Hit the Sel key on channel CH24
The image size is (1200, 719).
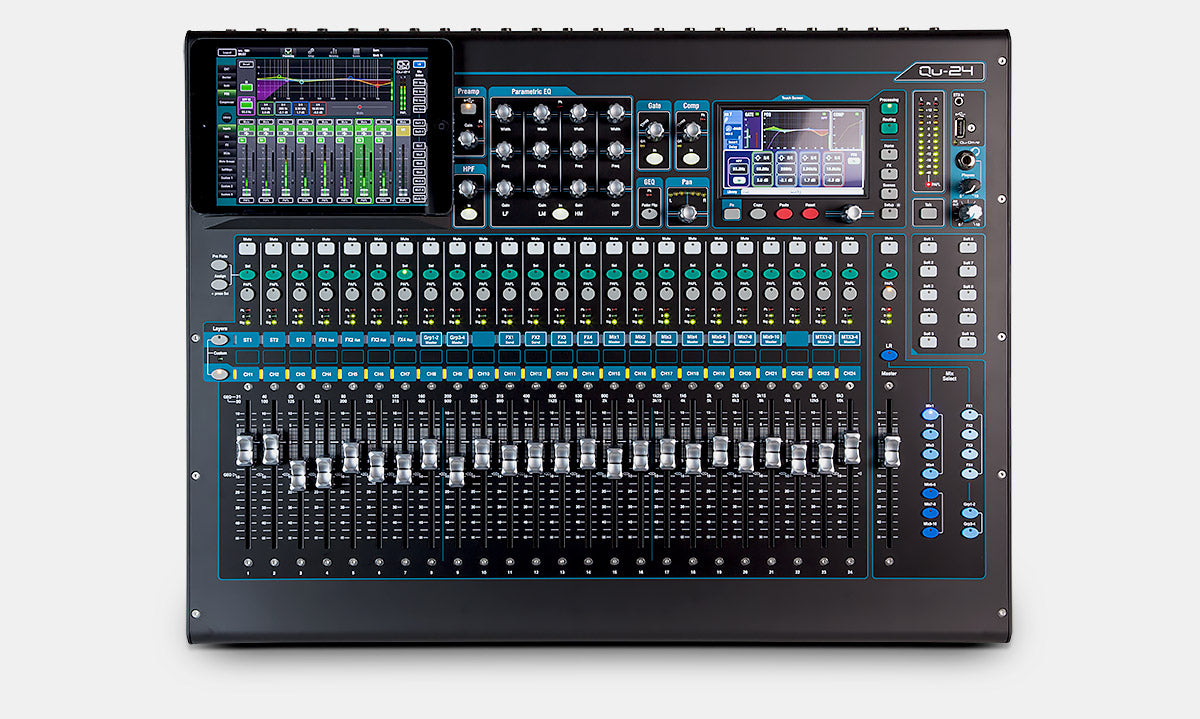pos(849,273)
